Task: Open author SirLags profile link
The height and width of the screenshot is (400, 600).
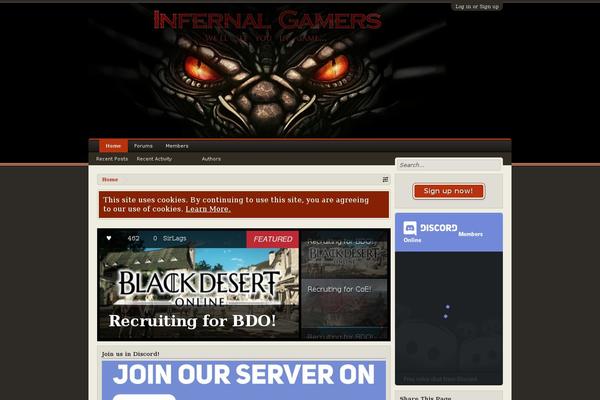Action: [x=174, y=238]
